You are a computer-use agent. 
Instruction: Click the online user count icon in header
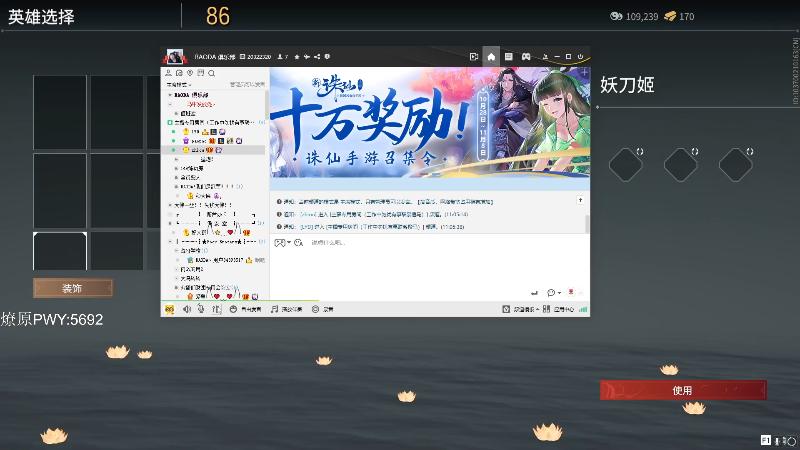click(x=280, y=57)
